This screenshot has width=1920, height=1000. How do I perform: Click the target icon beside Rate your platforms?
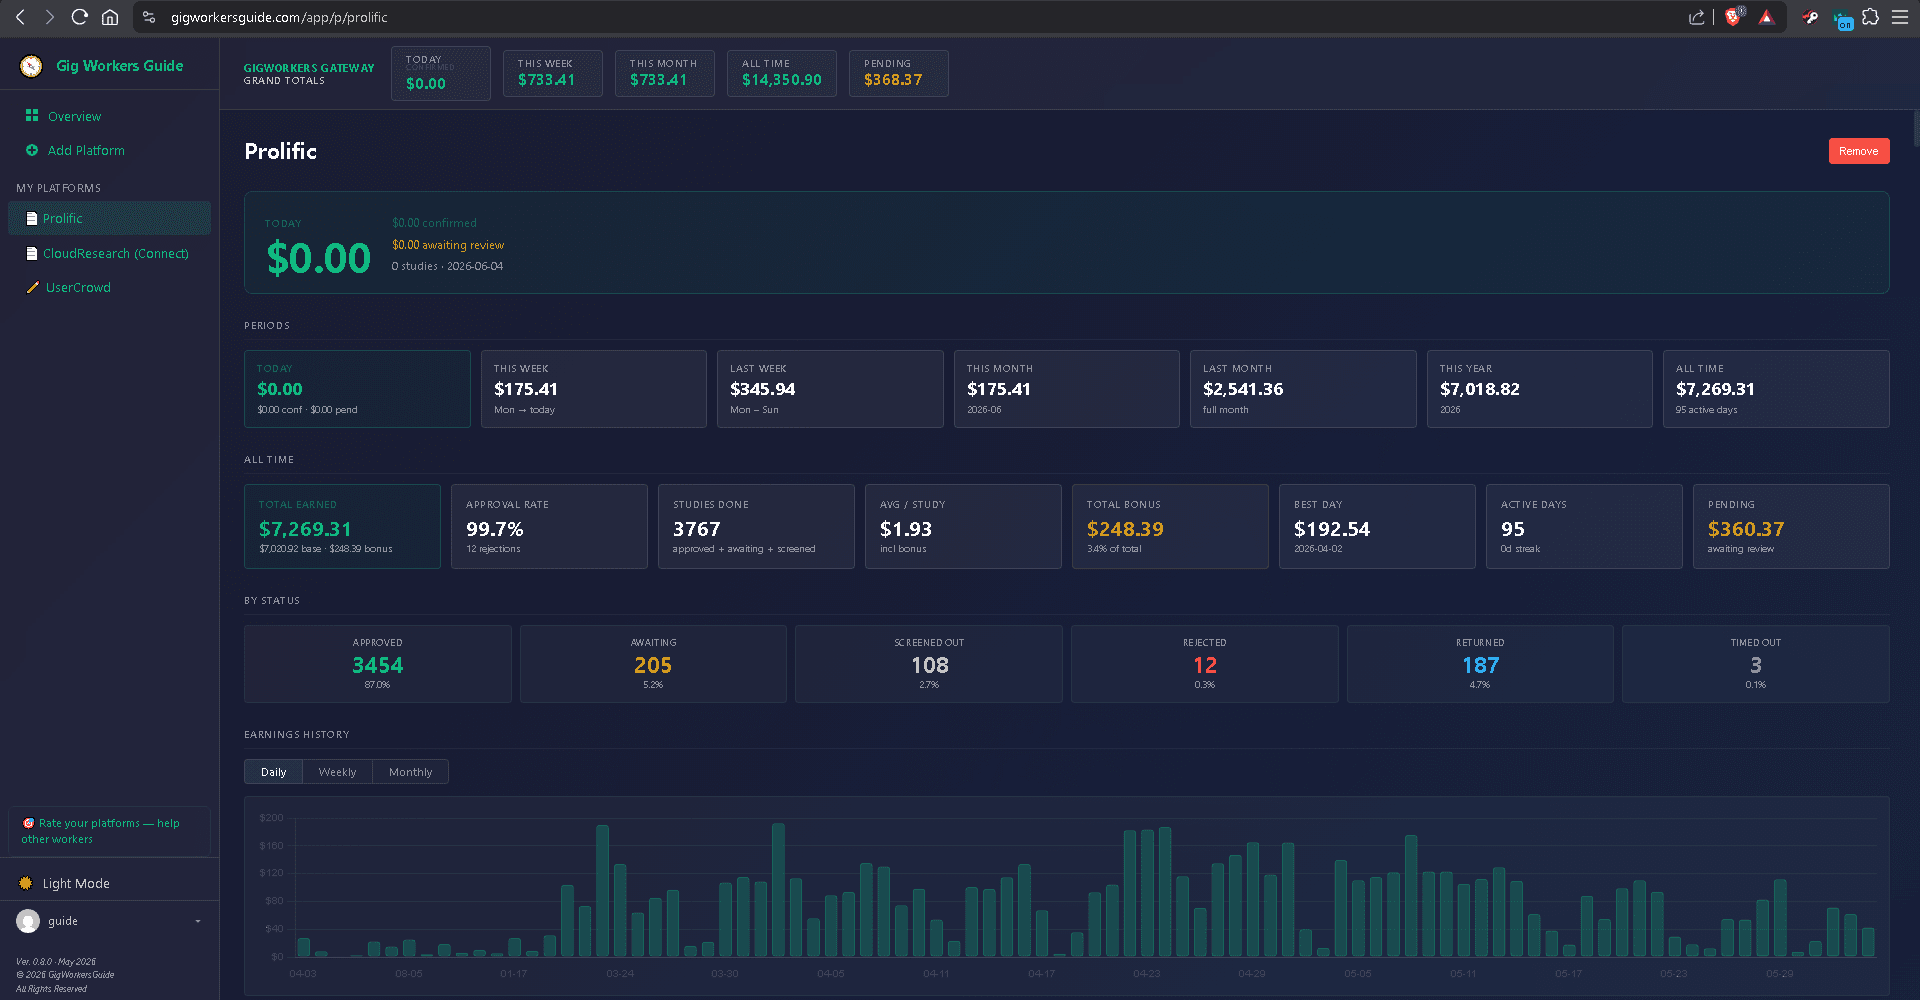click(28, 823)
